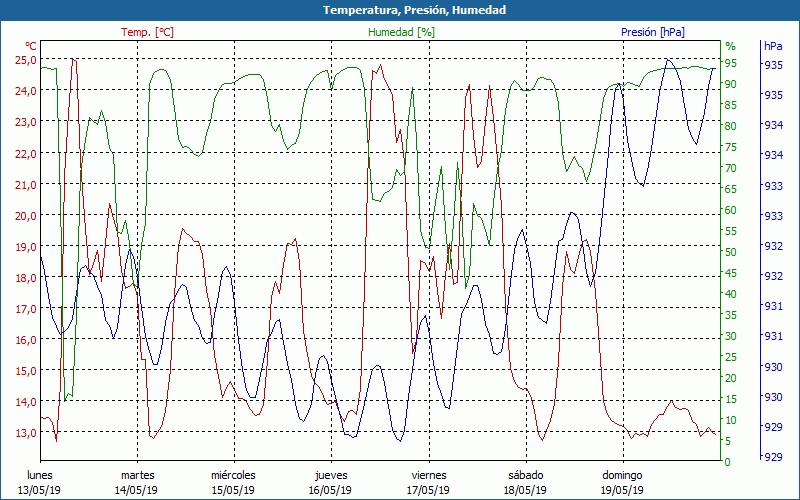This screenshot has width=800, height=500.
Task: Click the green "50" humidity axis value
Action: point(731,253)
